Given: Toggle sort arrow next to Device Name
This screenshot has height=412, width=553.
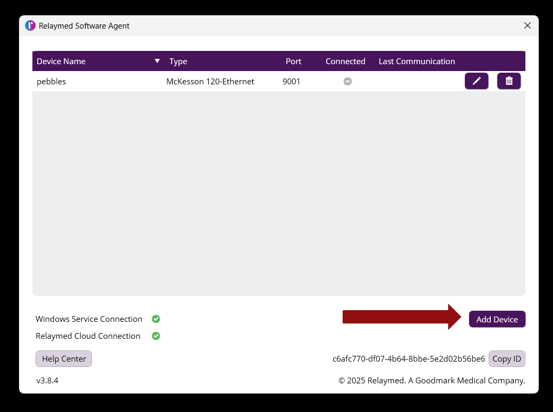Looking at the screenshot, I should pyautogui.click(x=157, y=61).
